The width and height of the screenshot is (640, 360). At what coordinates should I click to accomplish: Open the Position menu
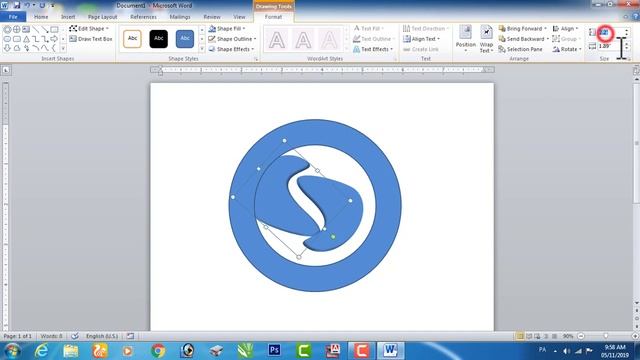pos(465,39)
